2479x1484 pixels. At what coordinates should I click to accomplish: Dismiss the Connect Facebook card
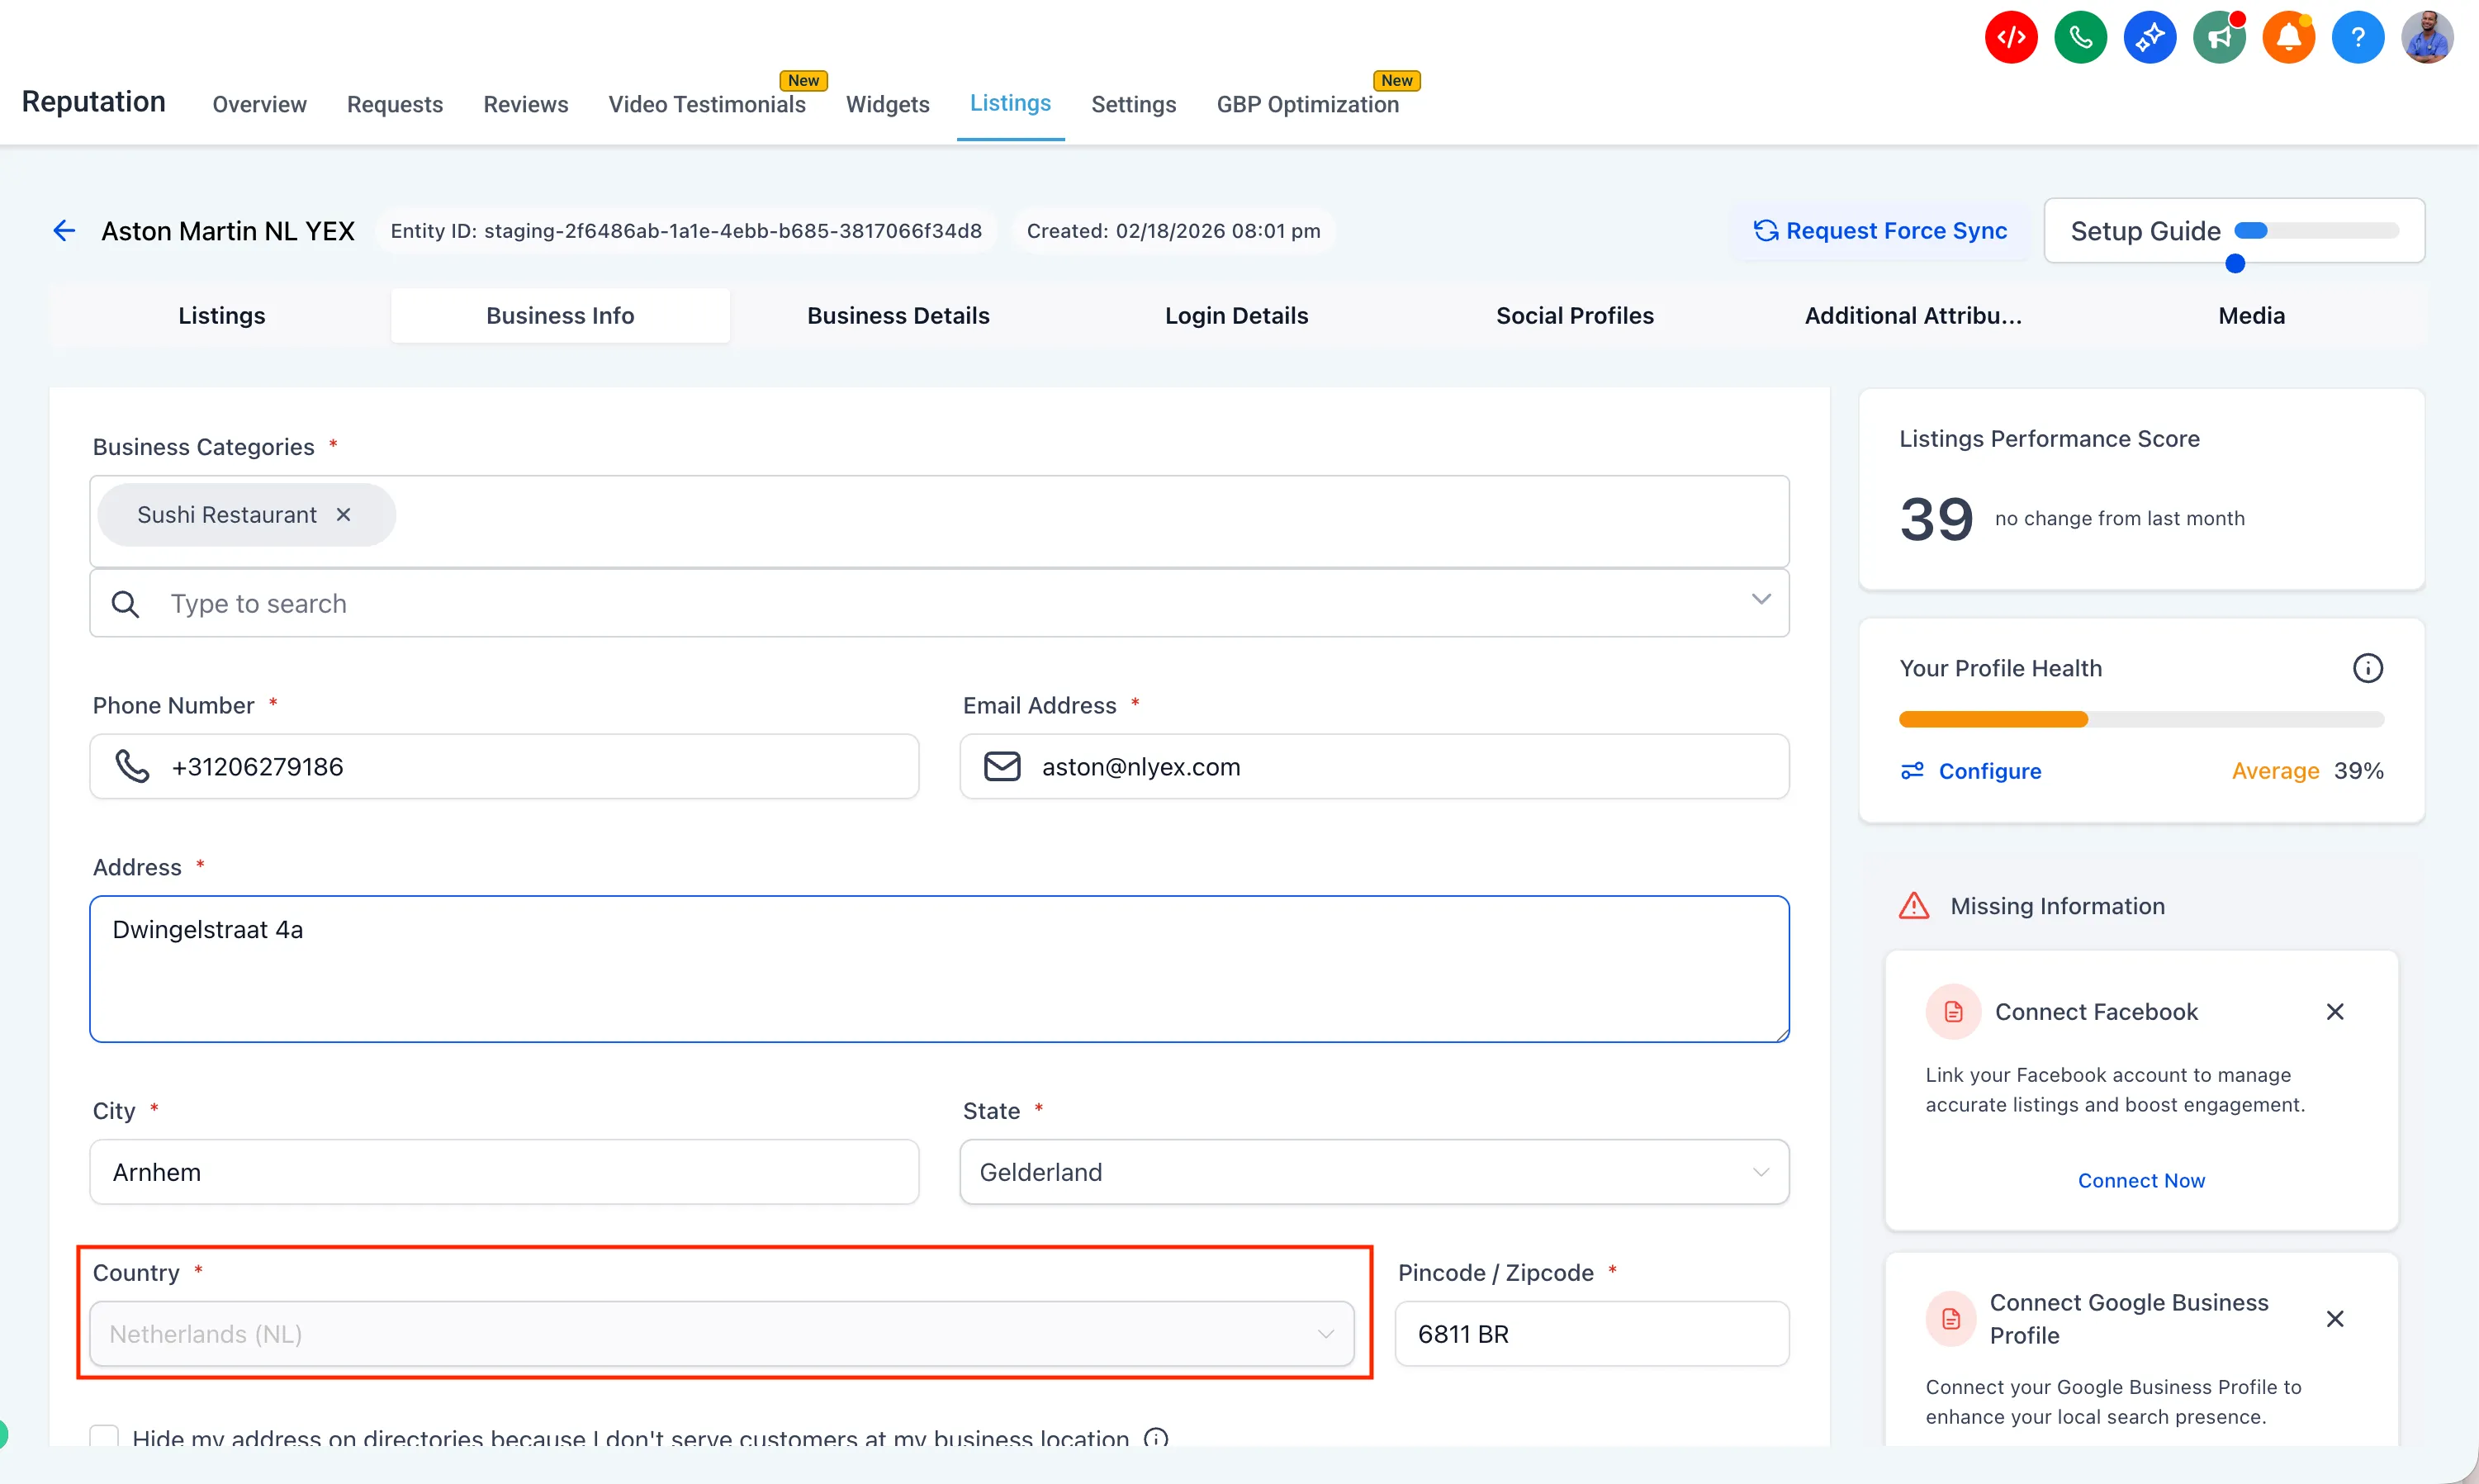[2334, 1012]
